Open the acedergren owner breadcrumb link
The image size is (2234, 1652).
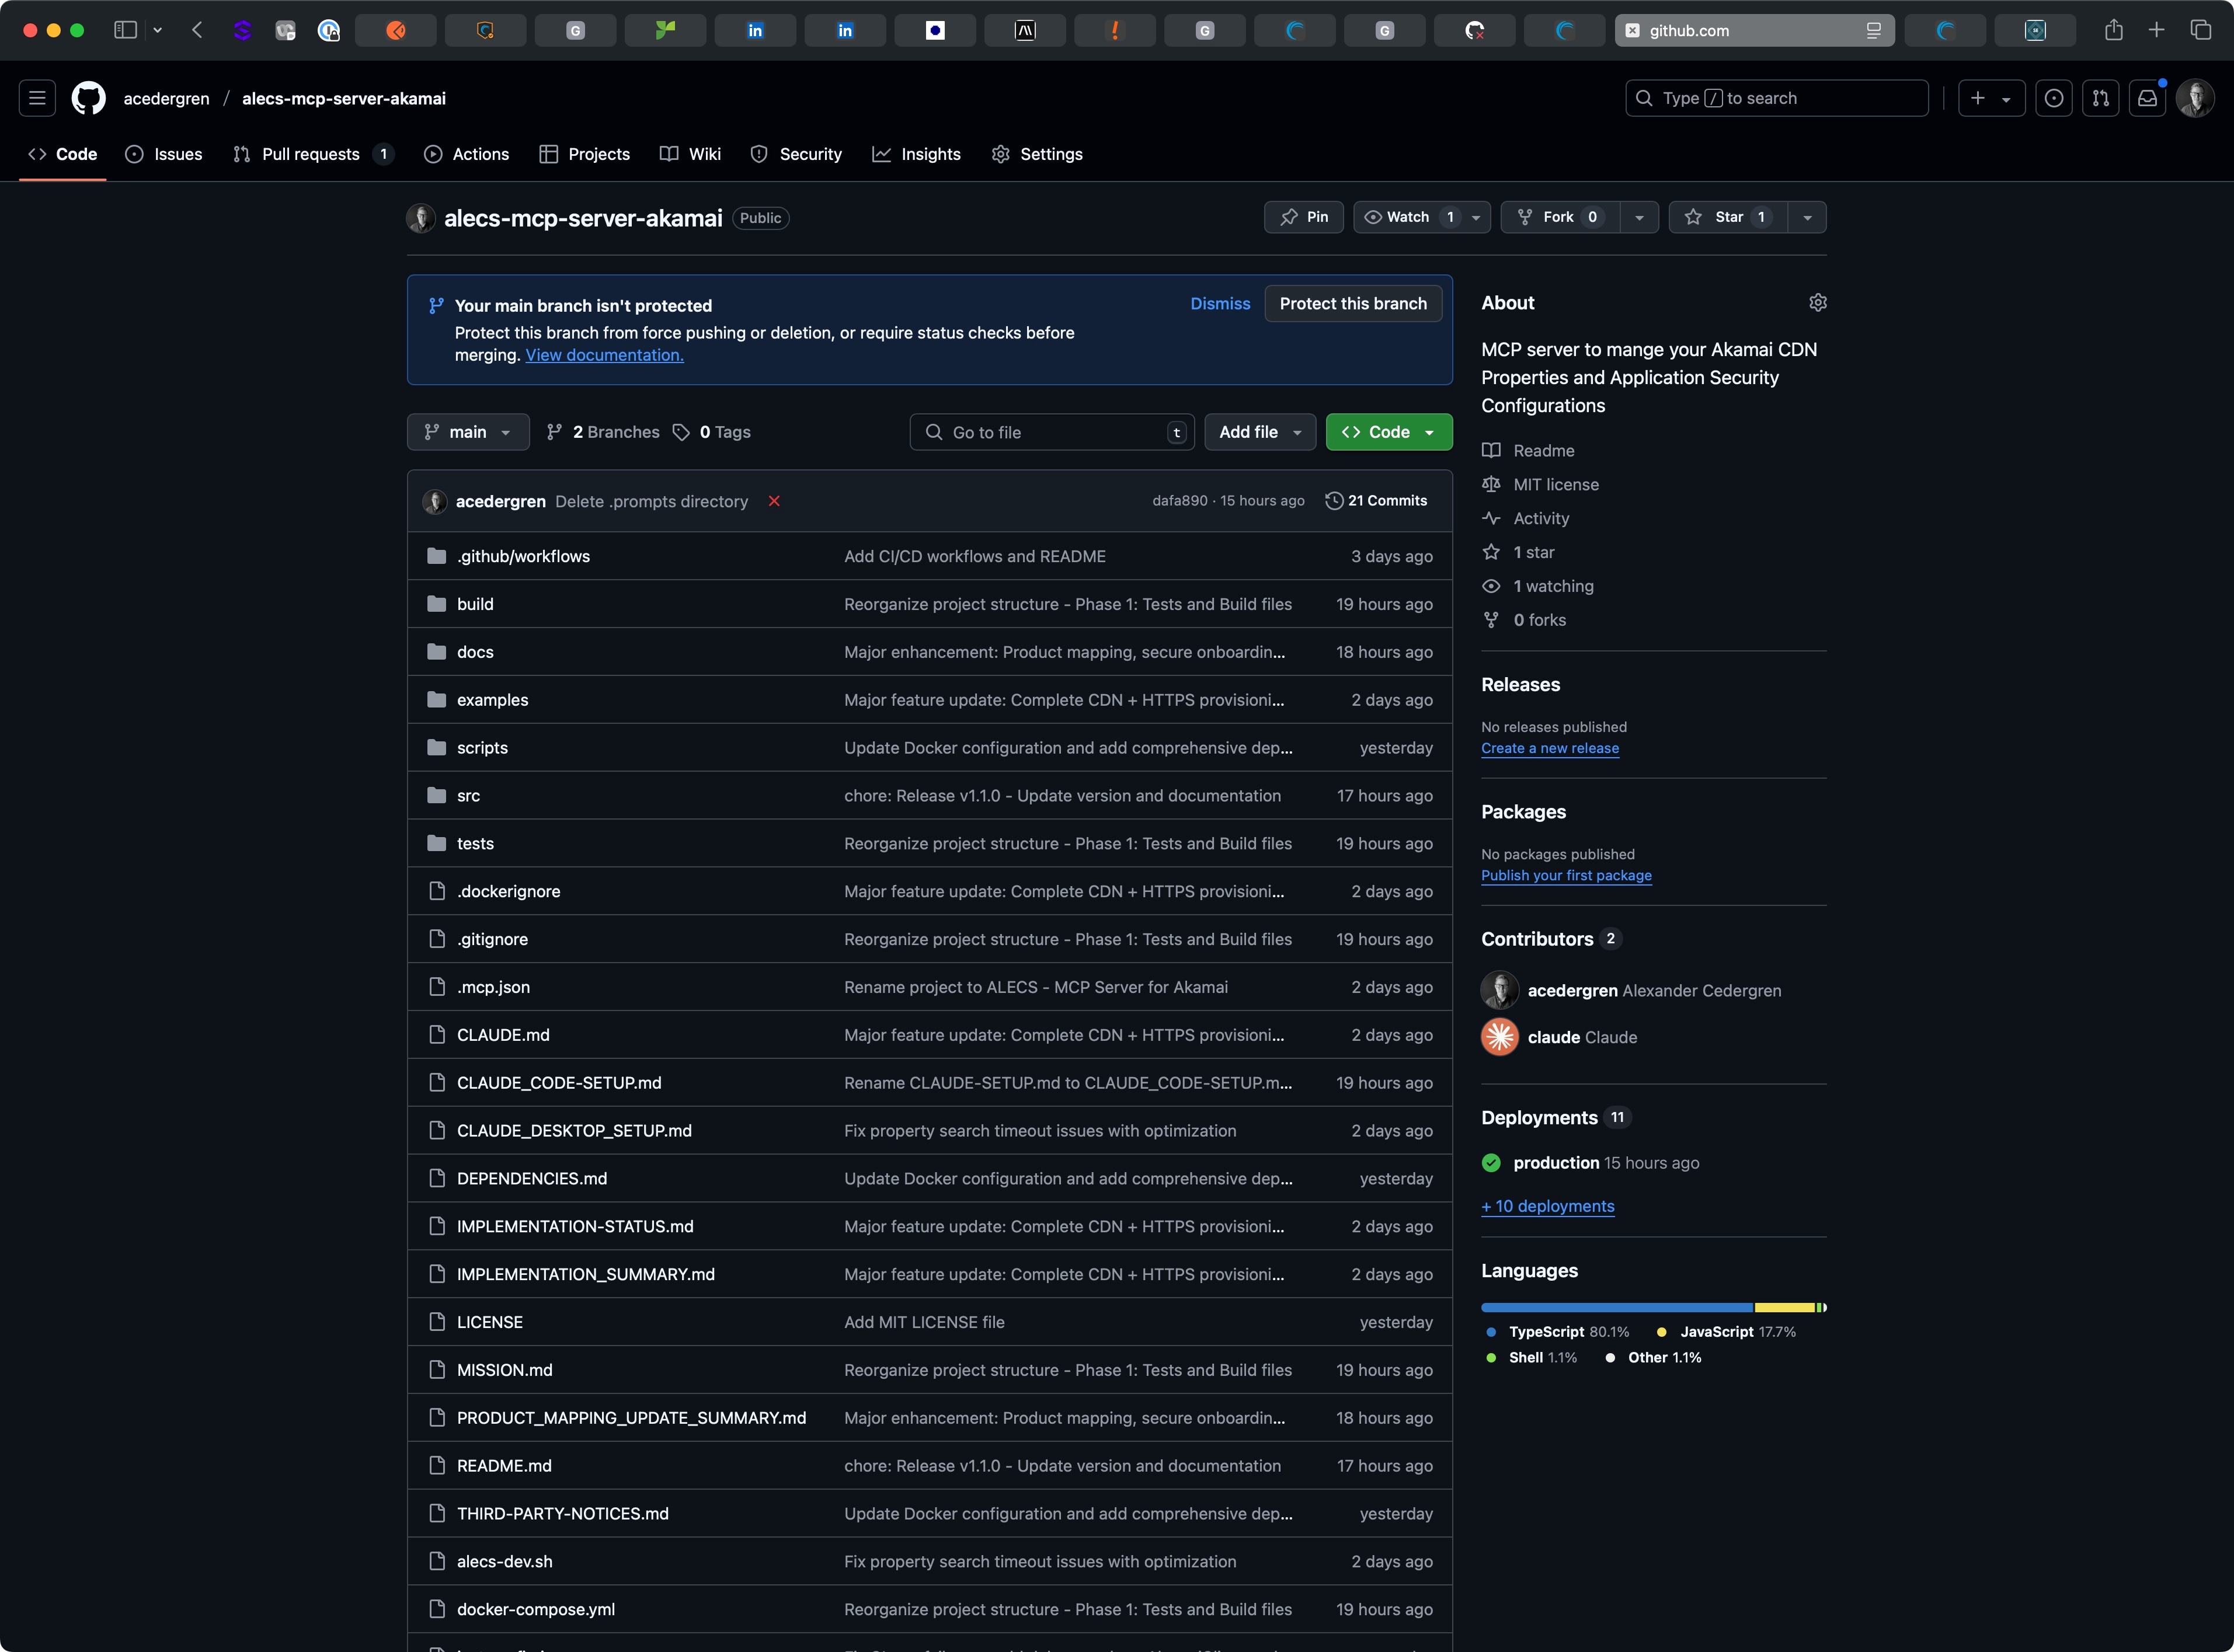pos(166,98)
